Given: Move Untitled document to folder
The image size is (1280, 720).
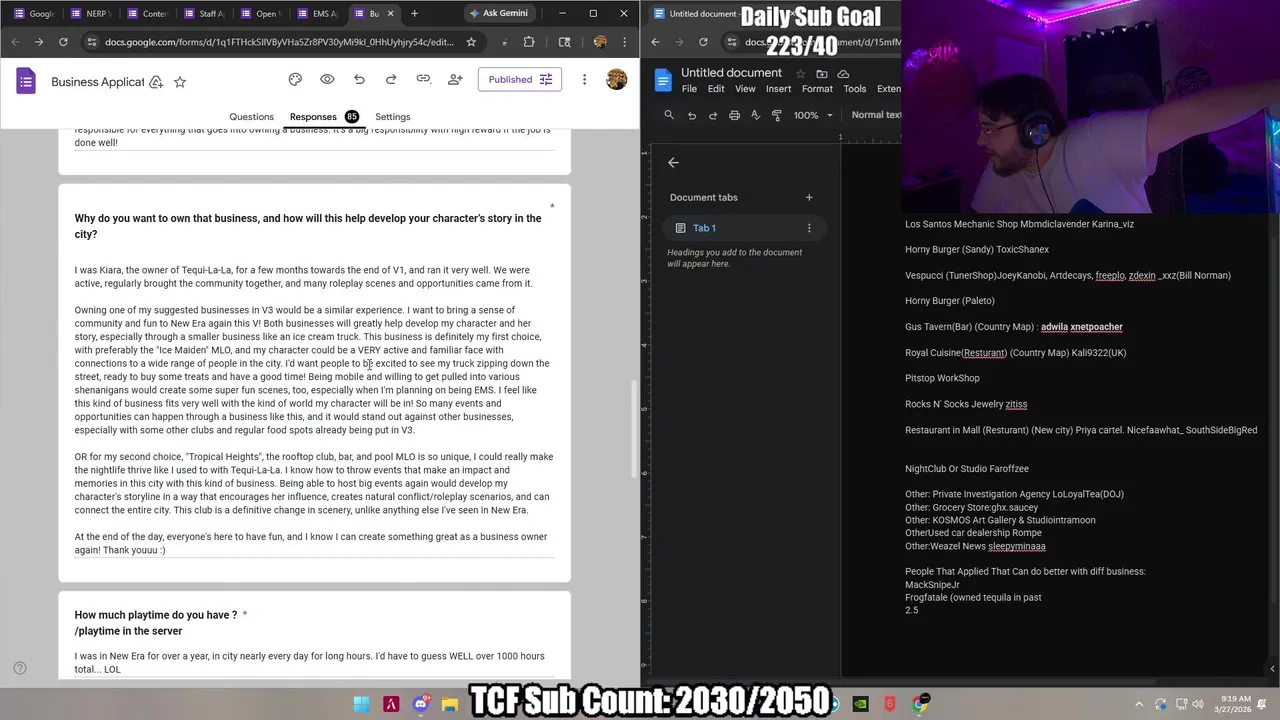Looking at the screenshot, I should point(822,74).
